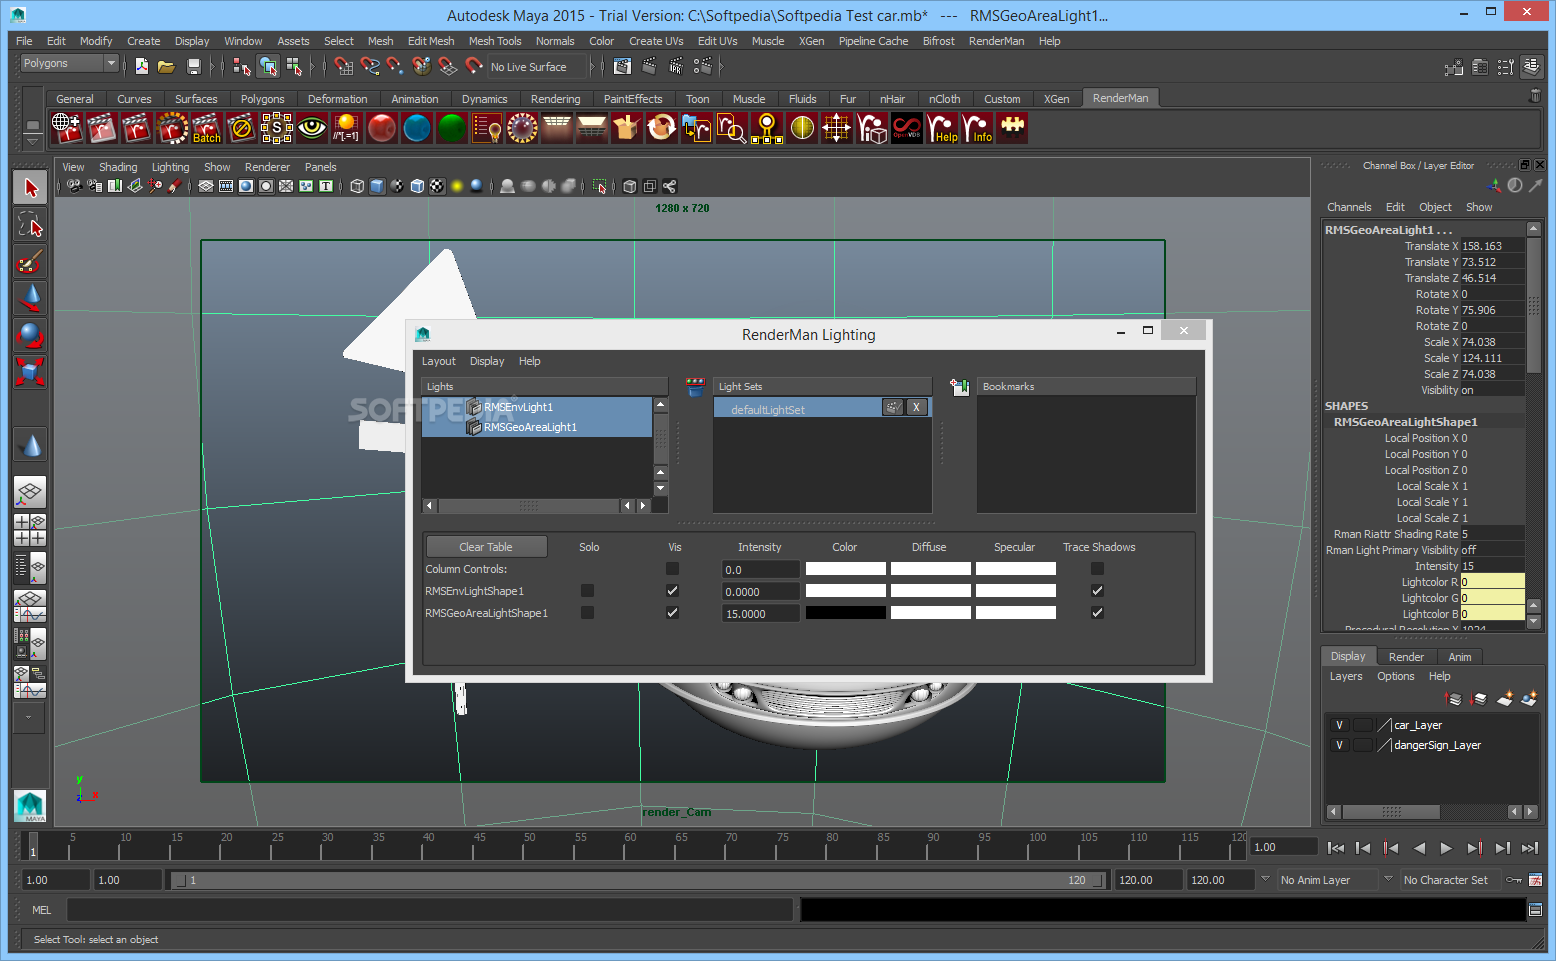
Task: Toggle Solo checkbox for RMSEnvLightShape1
Action: coord(587,591)
